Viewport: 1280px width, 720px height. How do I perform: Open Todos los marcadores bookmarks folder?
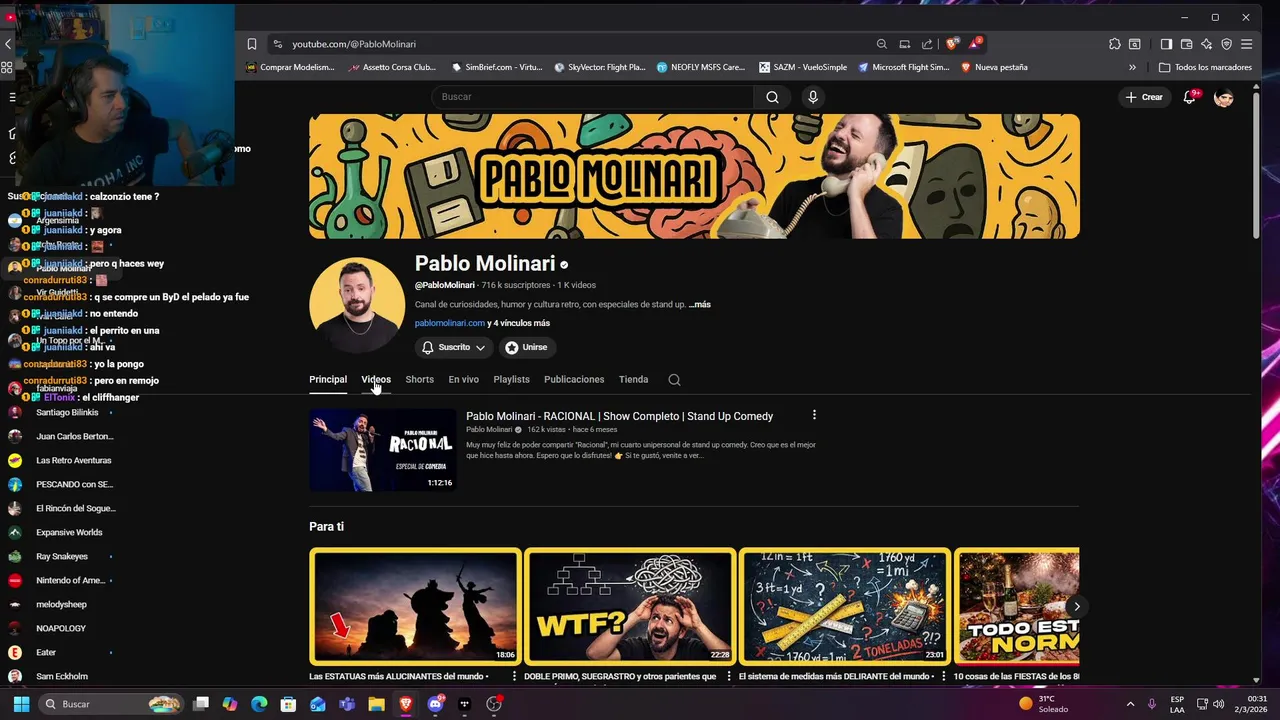click(1205, 67)
